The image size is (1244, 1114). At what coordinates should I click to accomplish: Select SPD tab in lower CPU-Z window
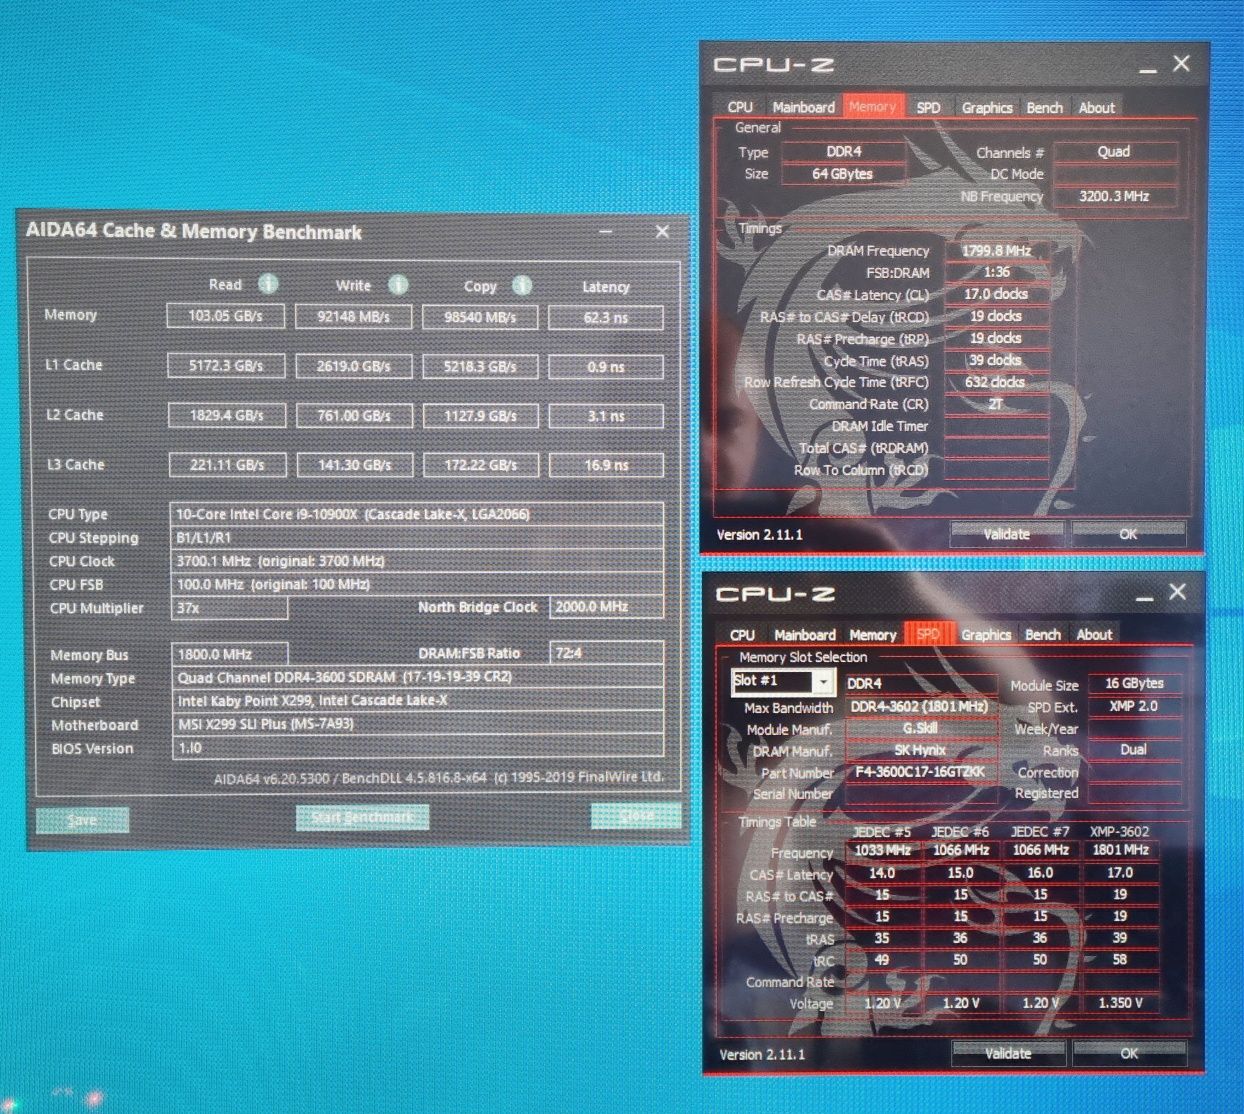(928, 634)
